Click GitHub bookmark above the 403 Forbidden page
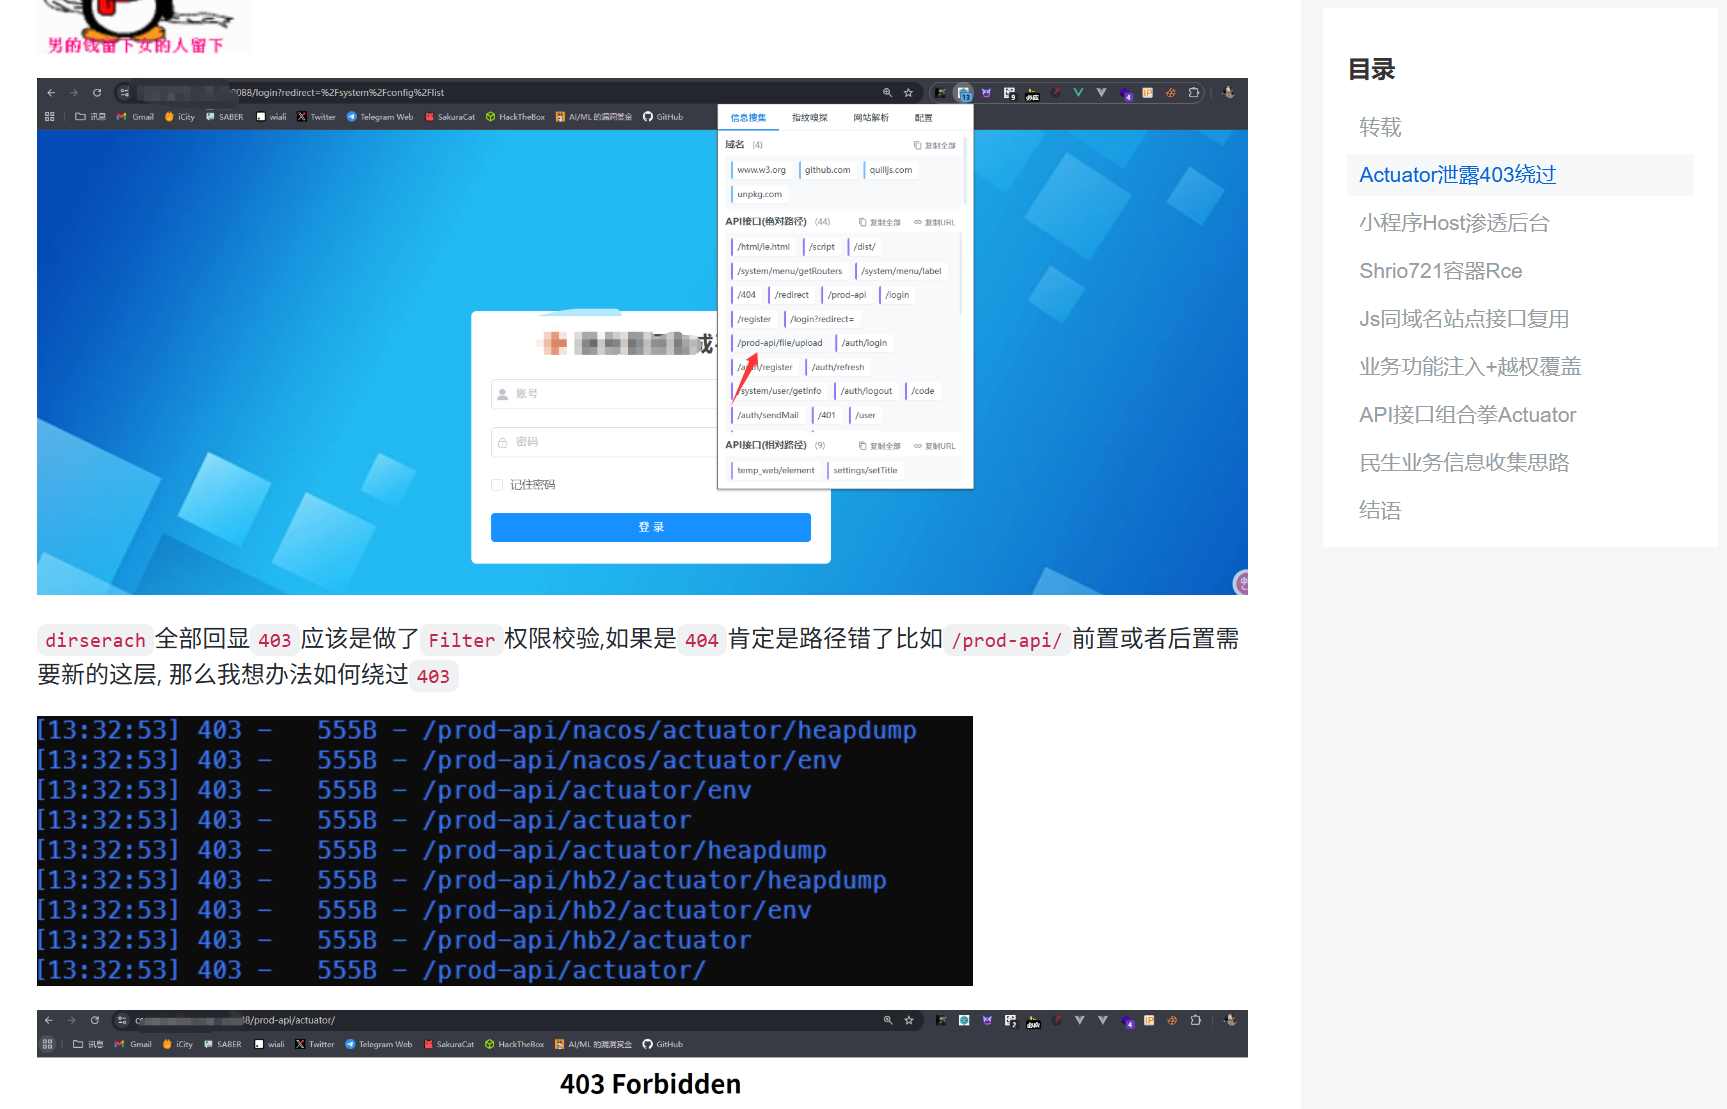This screenshot has width=1727, height=1109. (663, 1044)
